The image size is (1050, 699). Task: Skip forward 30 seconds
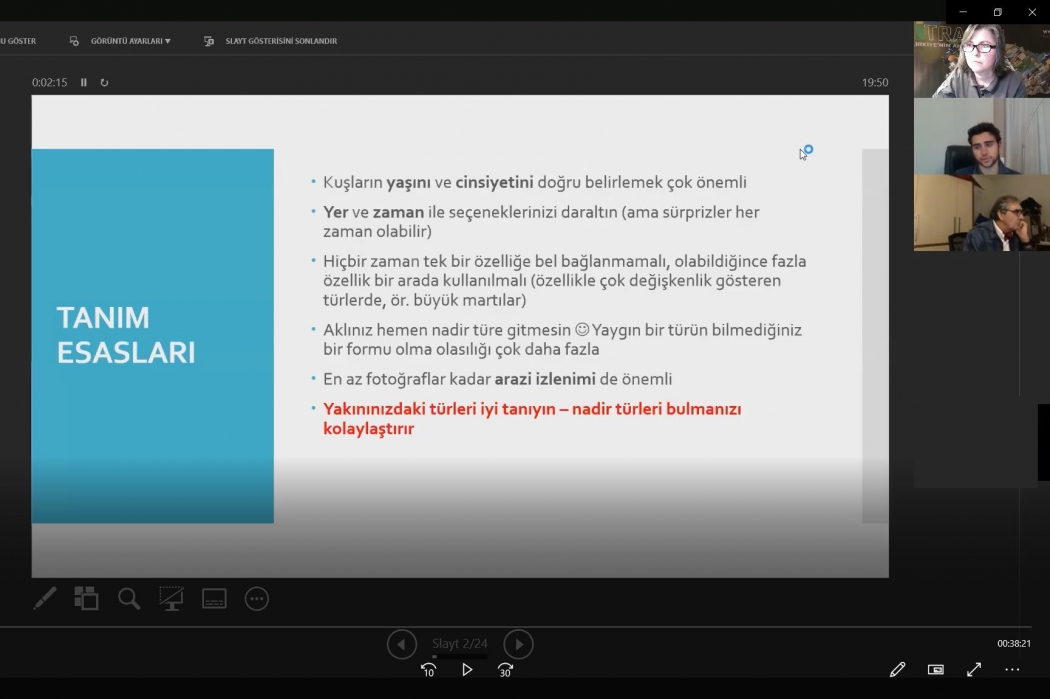[505, 670]
